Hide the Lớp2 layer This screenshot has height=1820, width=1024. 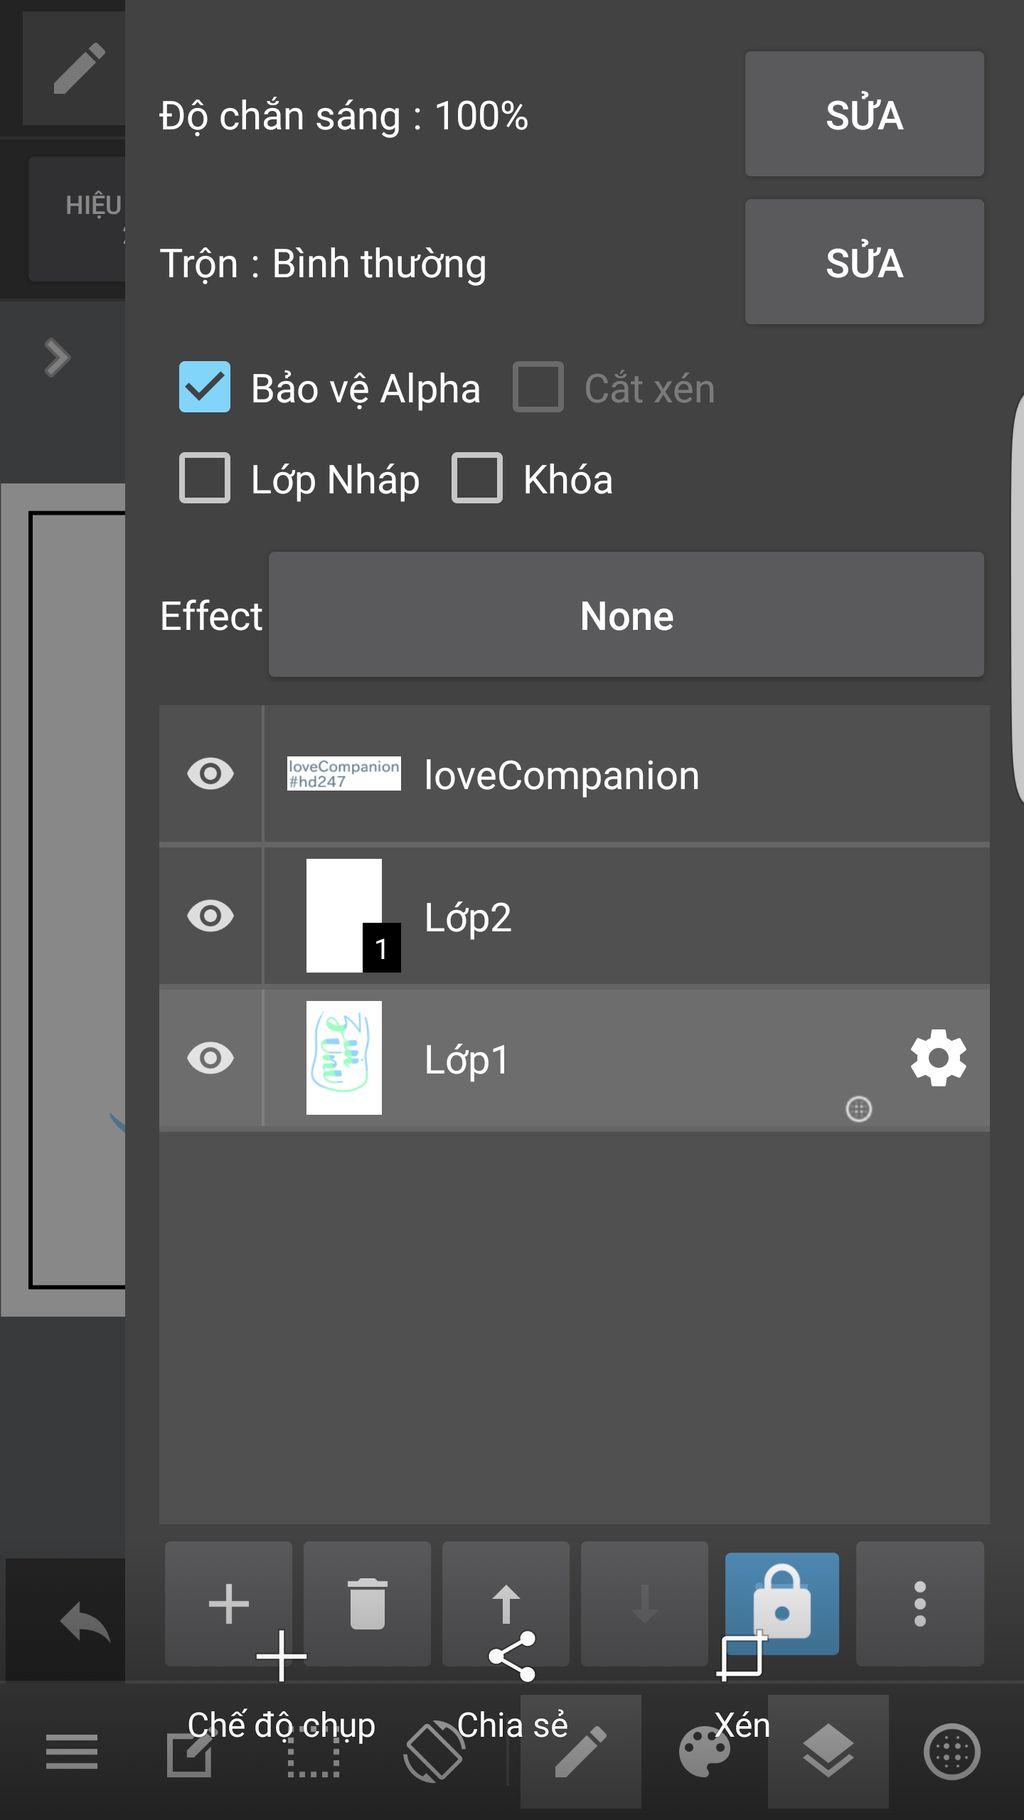[x=210, y=916]
